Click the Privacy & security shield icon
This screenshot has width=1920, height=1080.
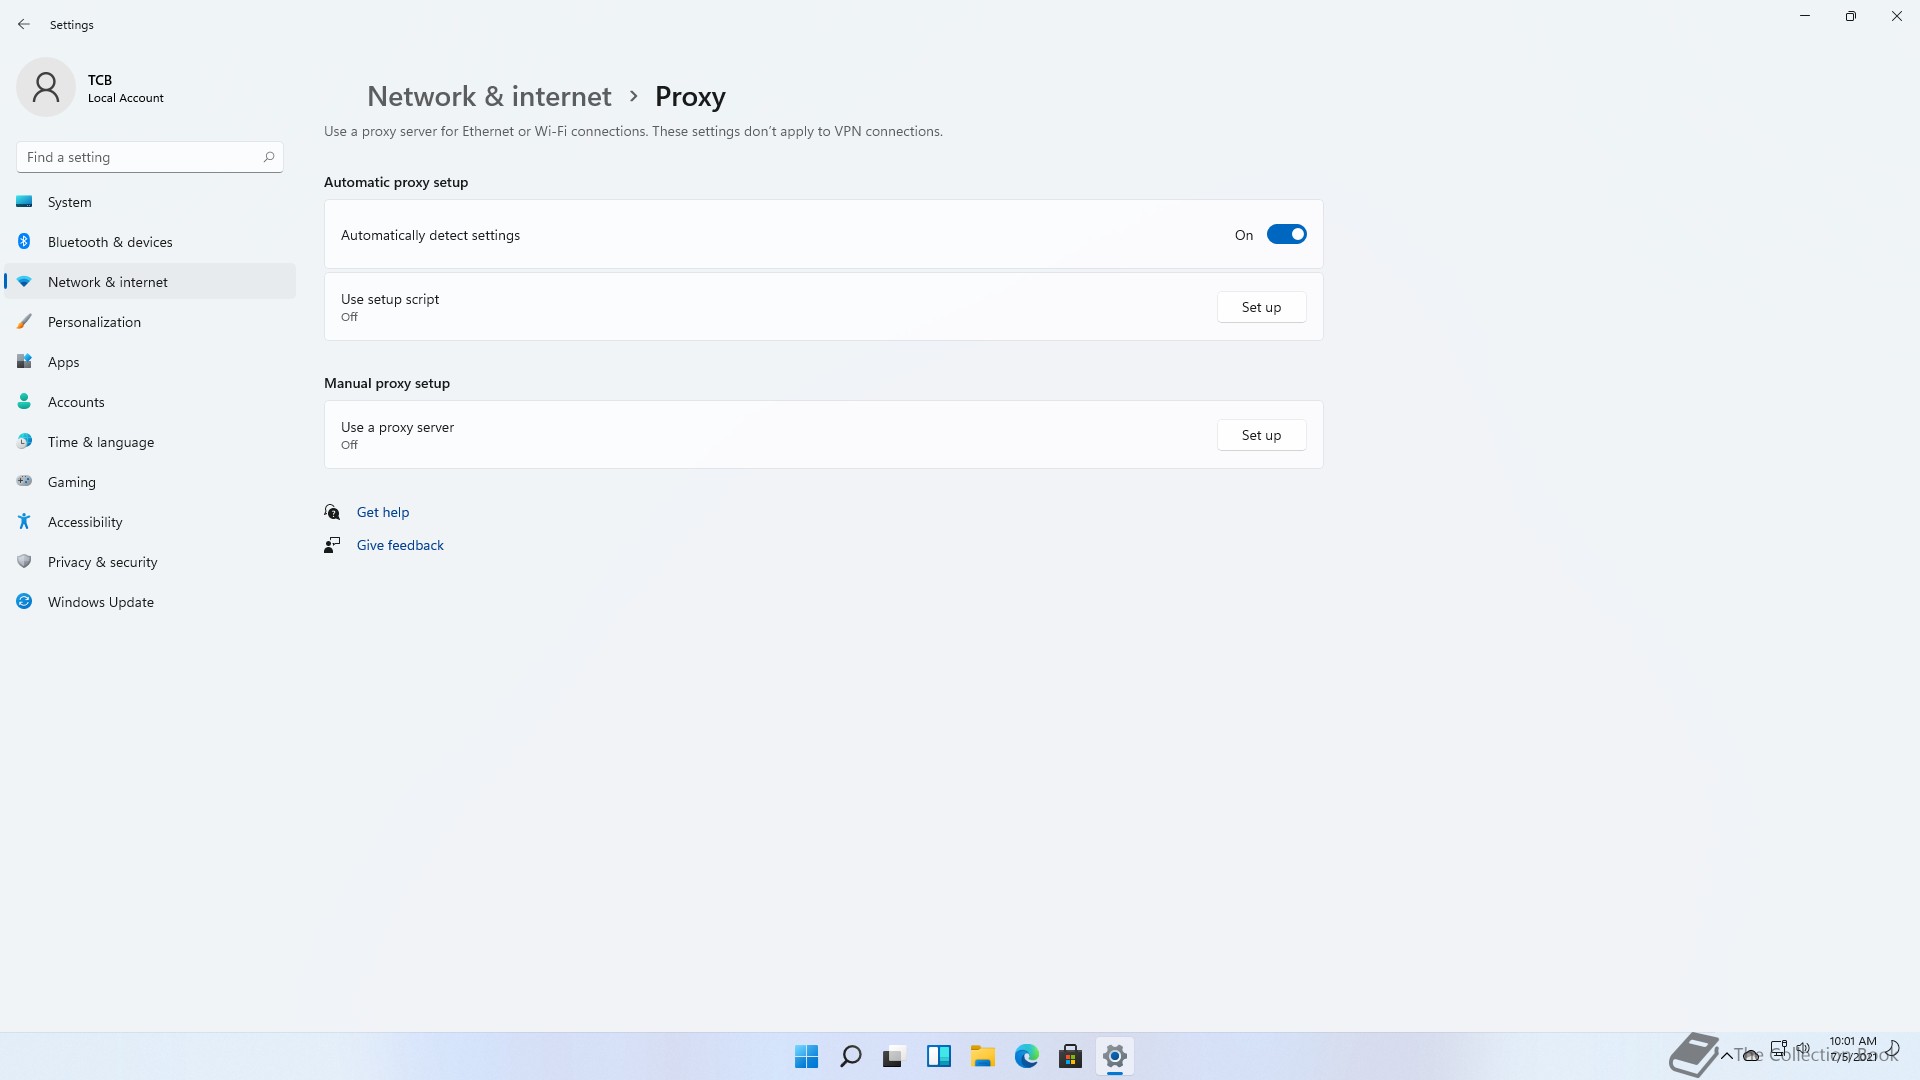coord(24,562)
